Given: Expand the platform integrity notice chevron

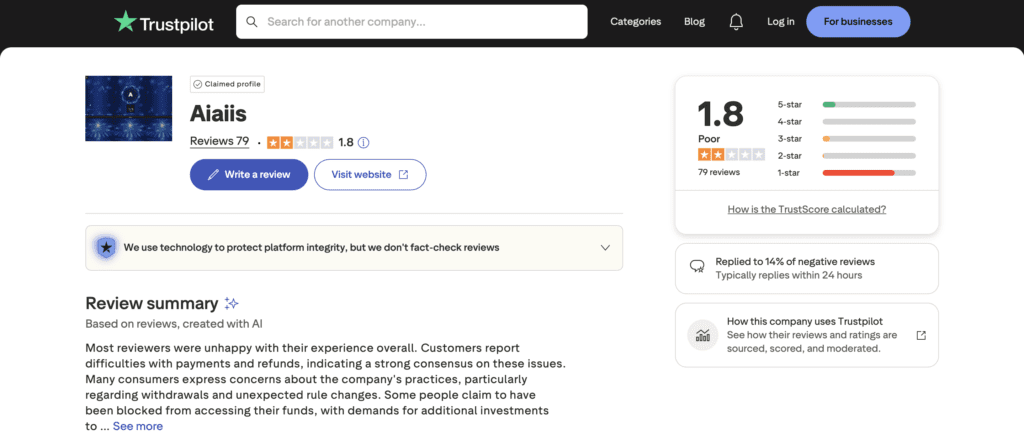Looking at the screenshot, I should pos(605,248).
